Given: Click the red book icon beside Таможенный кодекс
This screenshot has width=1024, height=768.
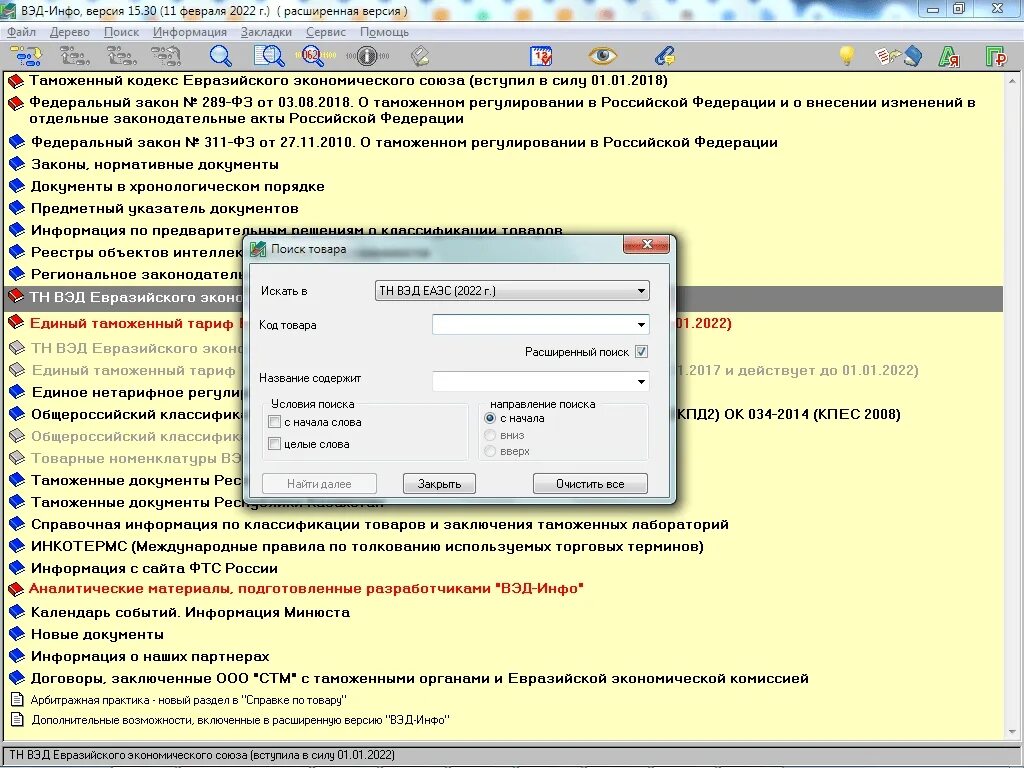Looking at the screenshot, I should (16, 81).
